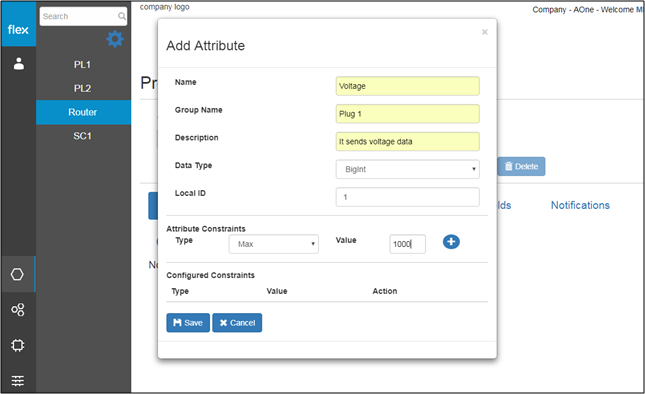Open the chip devices icon
This screenshot has height=394, width=645.
[x=18, y=345]
